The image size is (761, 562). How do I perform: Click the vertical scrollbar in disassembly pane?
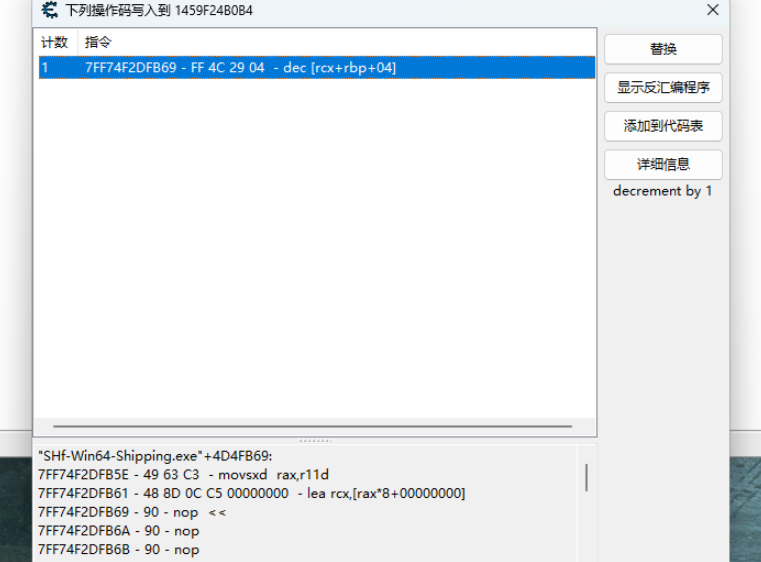coord(586,478)
